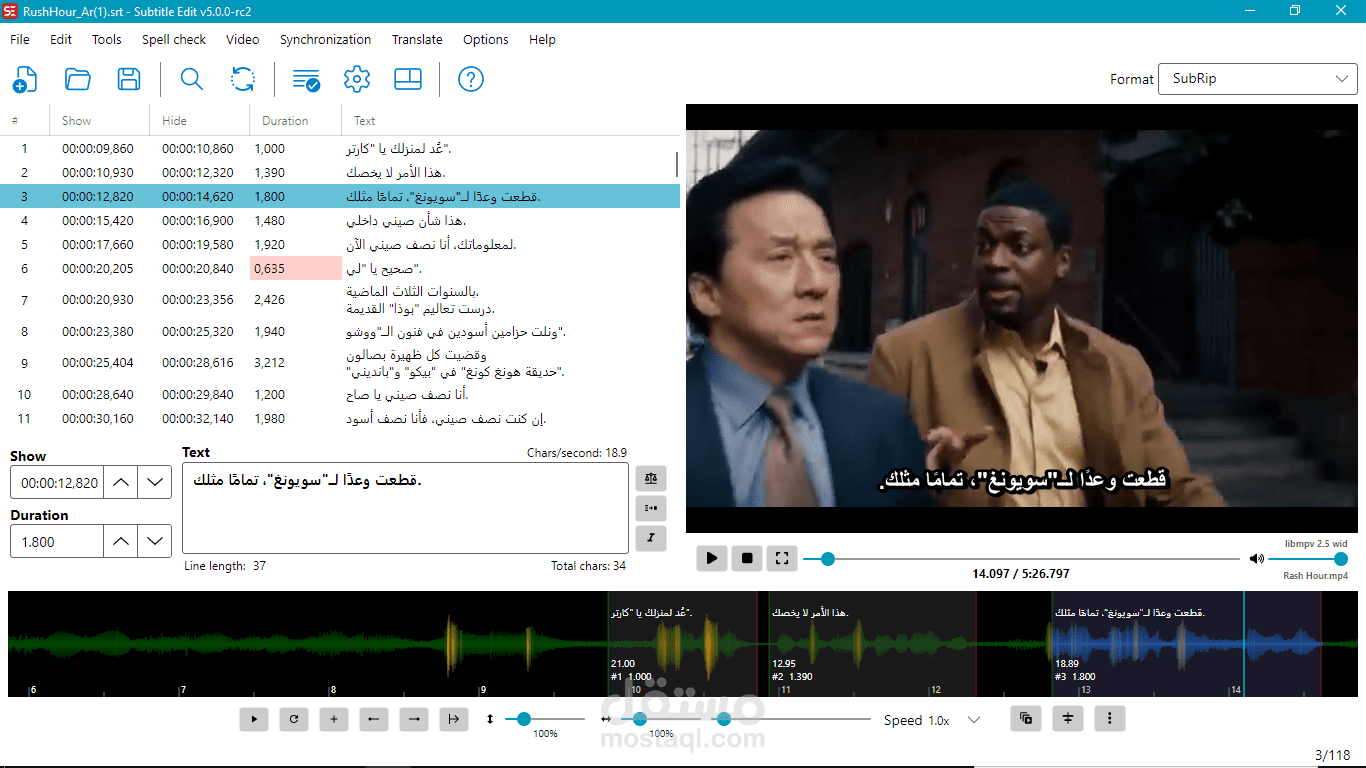The width and height of the screenshot is (1366, 768).
Task: Click waveform segment #2 1.390
Action: pyautogui.click(x=872, y=644)
